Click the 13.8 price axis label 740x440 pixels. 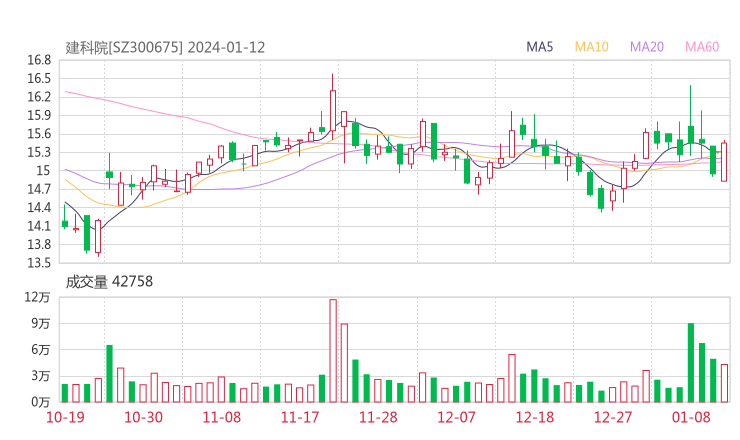point(39,245)
